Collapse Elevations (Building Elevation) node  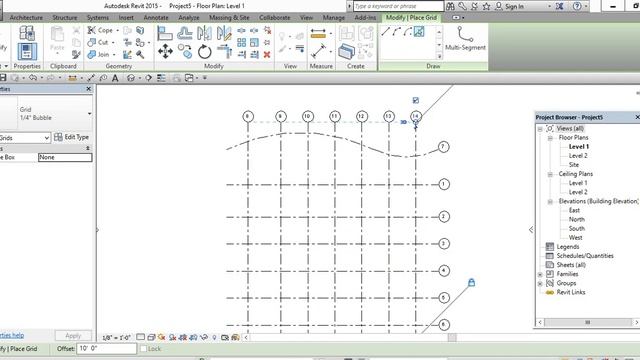(550, 202)
